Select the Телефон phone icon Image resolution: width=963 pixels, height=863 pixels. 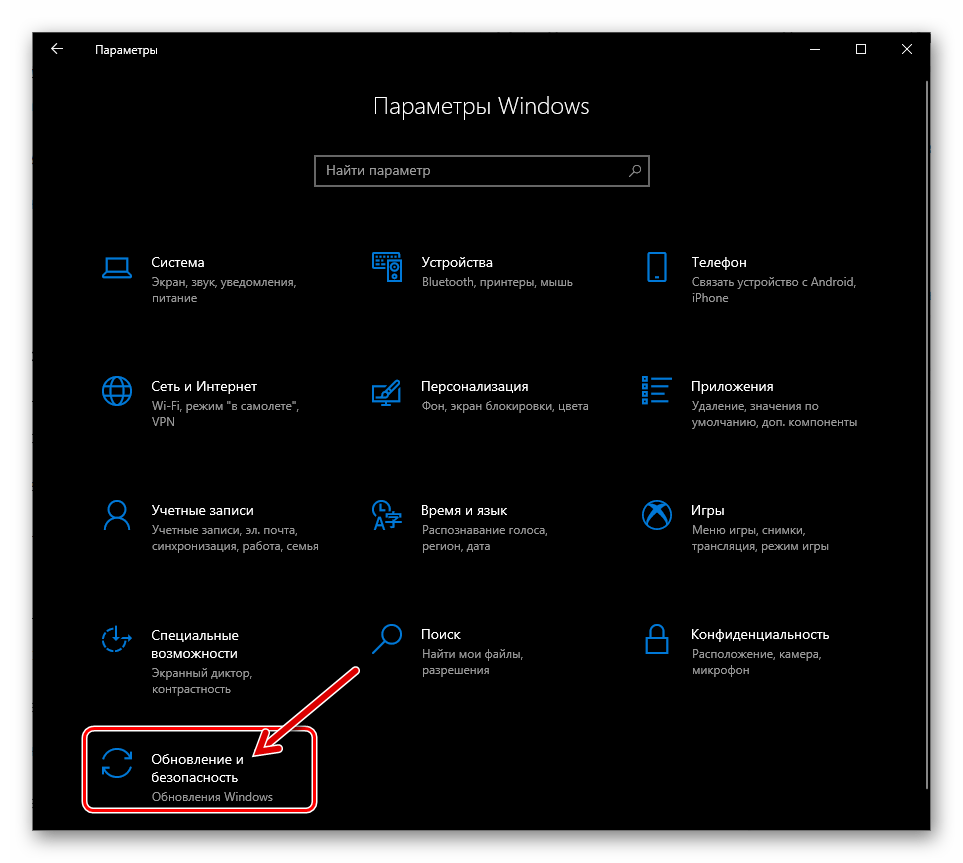click(x=657, y=267)
